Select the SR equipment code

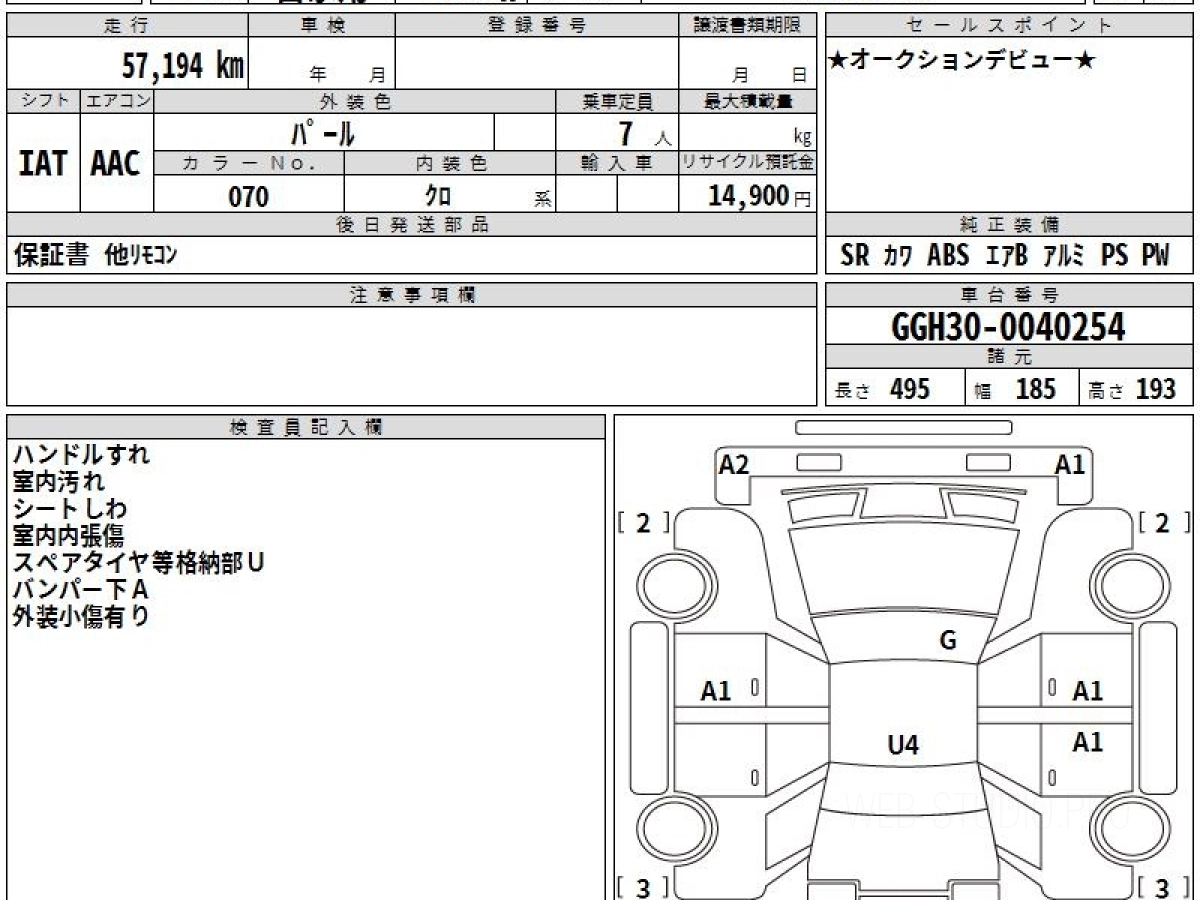[x=855, y=256]
